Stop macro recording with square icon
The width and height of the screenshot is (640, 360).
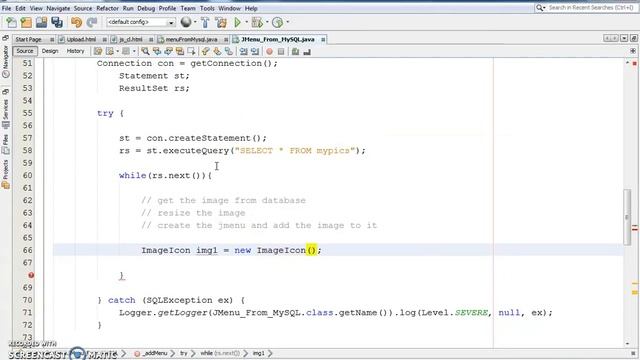281,51
